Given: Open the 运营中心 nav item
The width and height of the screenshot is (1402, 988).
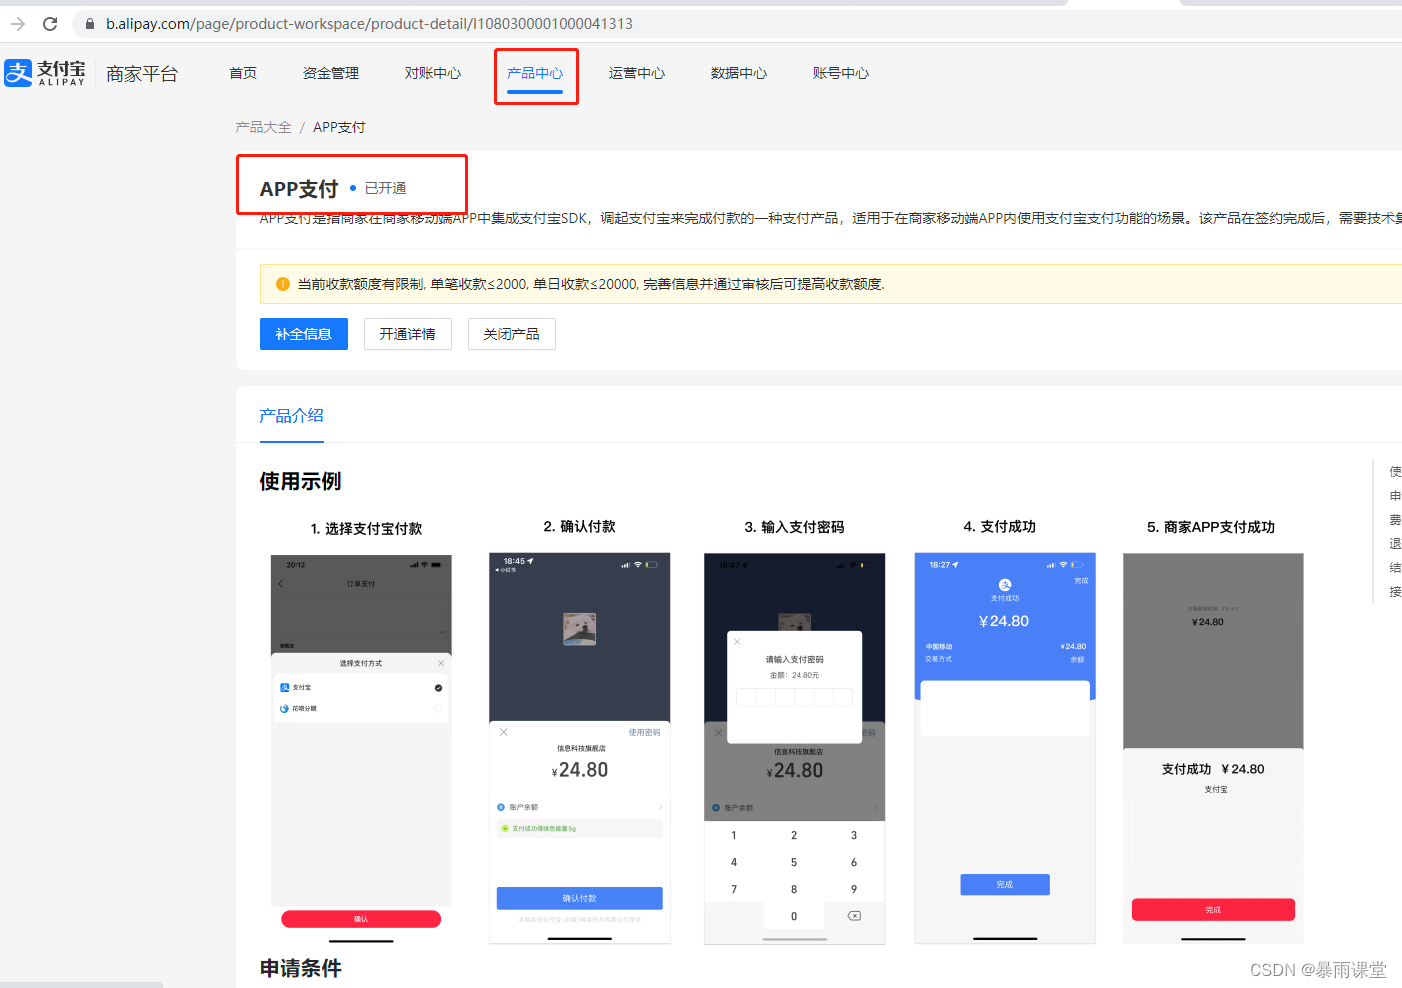Looking at the screenshot, I should pyautogui.click(x=637, y=73).
